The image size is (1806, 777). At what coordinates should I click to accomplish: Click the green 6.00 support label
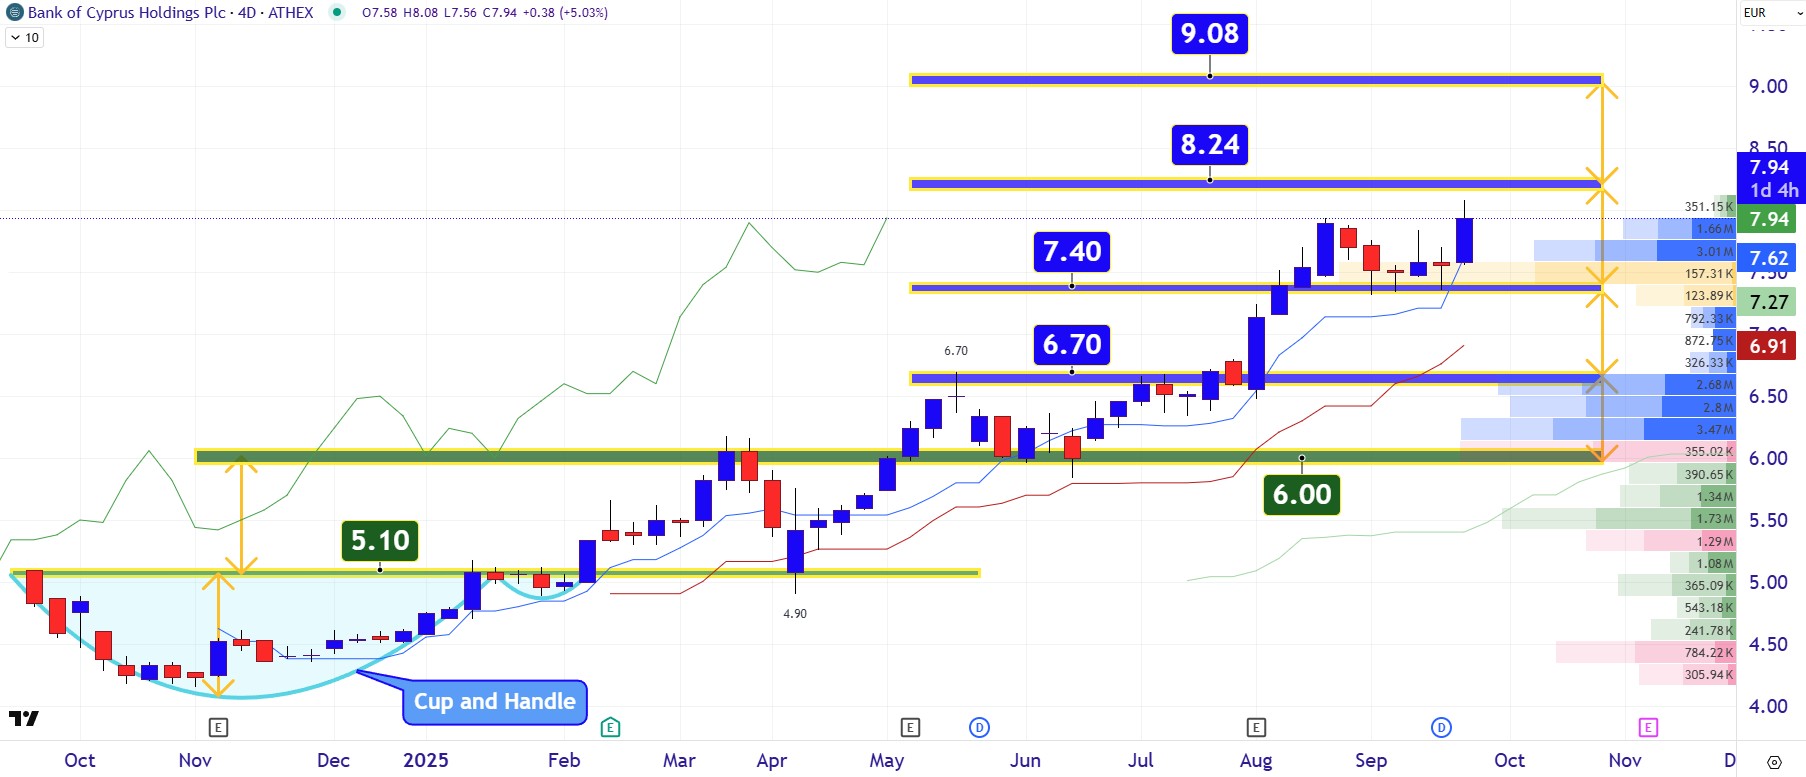tap(1301, 495)
